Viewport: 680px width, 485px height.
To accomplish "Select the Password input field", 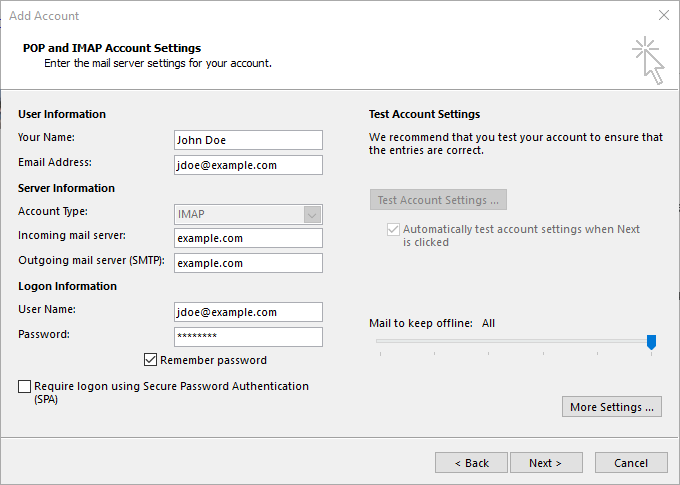I will (248, 337).
